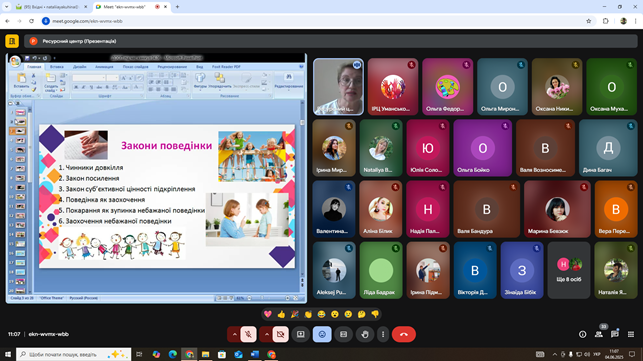Open the meeting details info icon
This screenshot has height=361, width=643.
pyautogui.click(x=582, y=334)
